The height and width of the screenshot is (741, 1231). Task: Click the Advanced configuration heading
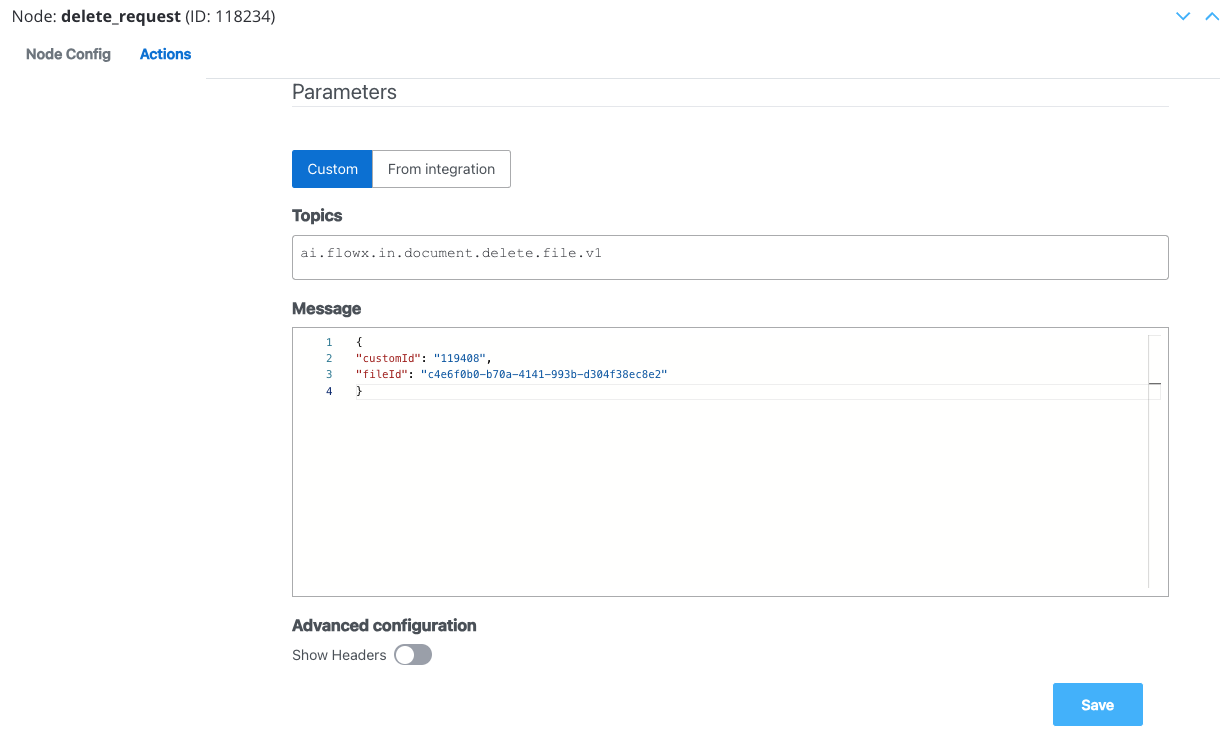pyautogui.click(x=384, y=625)
